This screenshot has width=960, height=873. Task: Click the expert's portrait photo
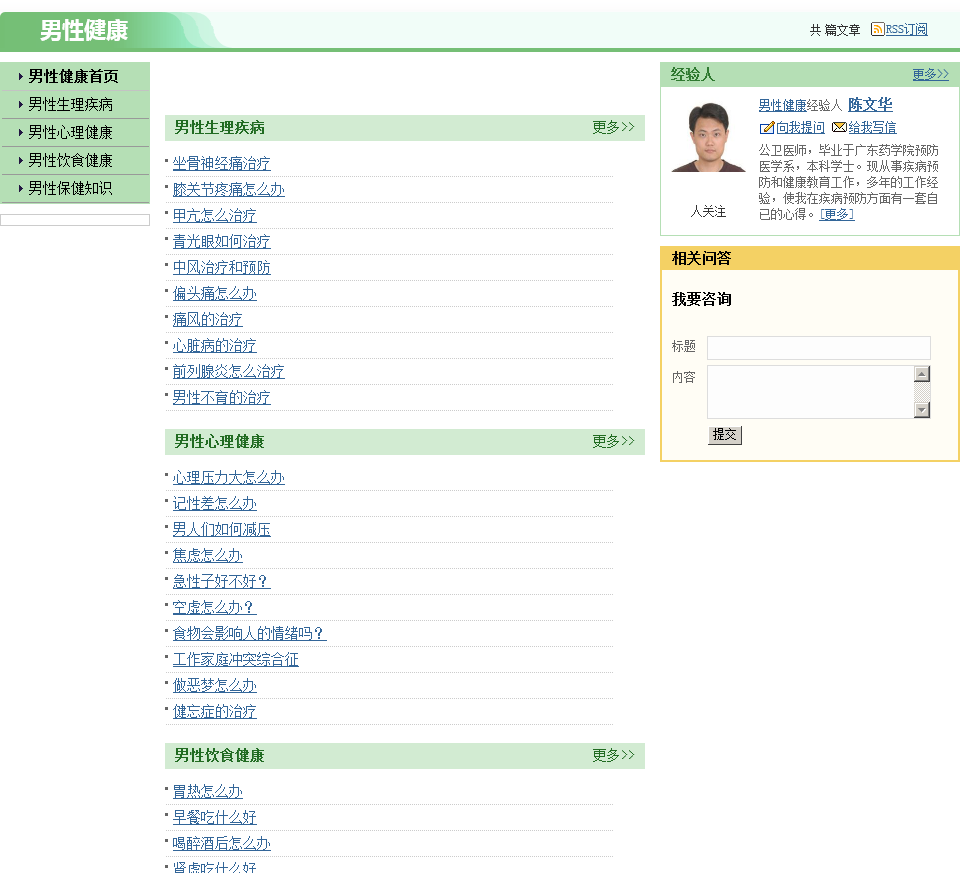708,137
